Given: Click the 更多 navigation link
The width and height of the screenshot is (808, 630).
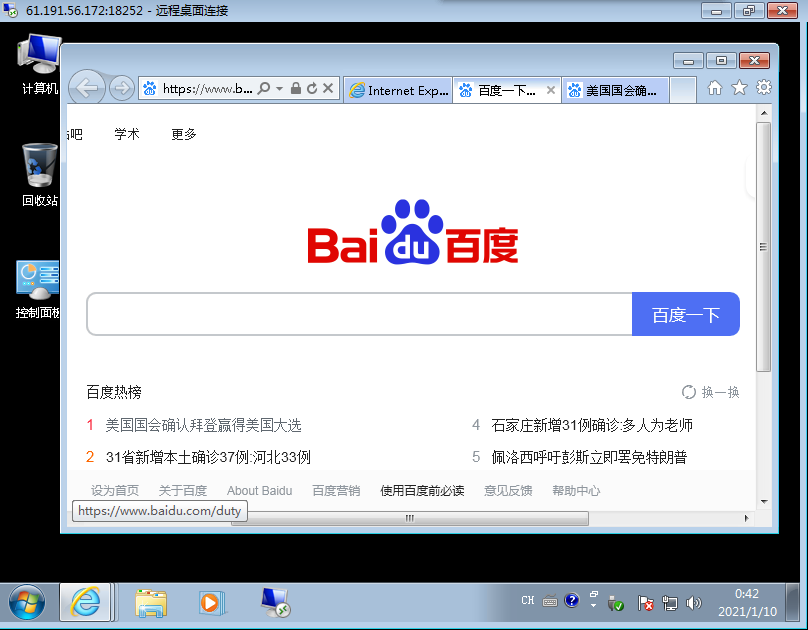Looking at the screenshot, I should coord(184,134).
